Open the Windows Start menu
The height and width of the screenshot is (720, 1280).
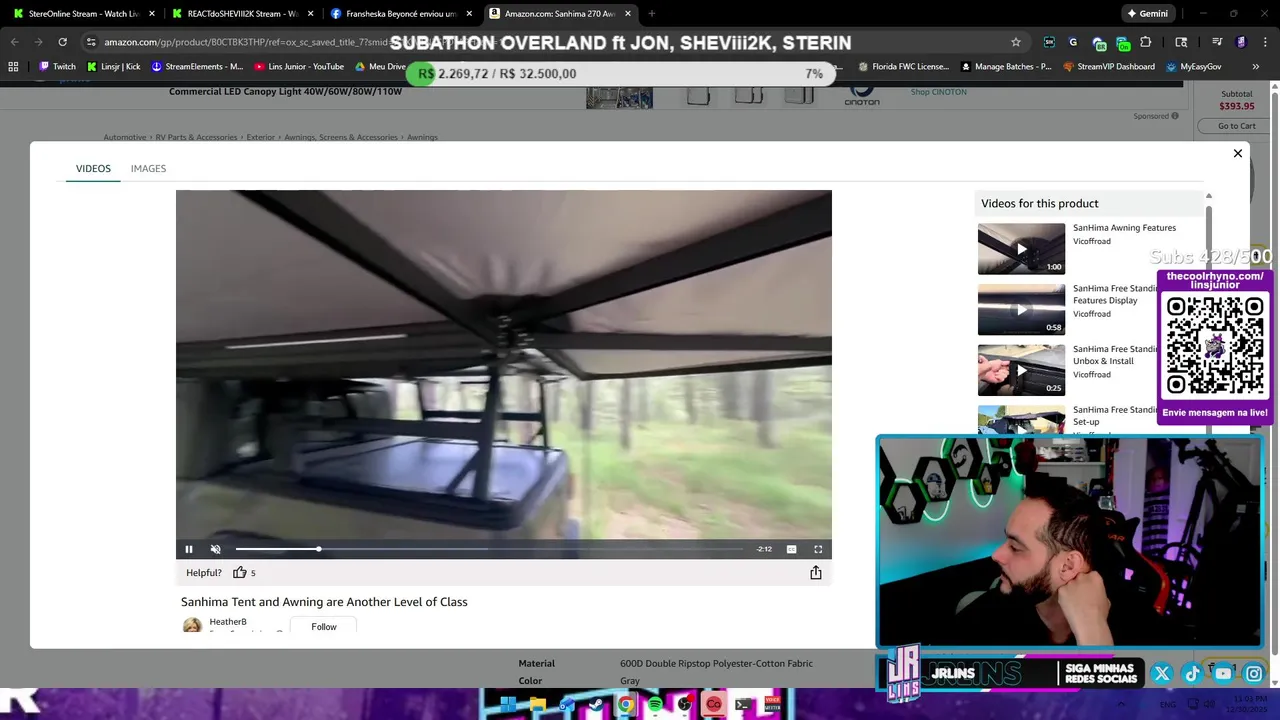pyautogui.click(x=508, y=705)
